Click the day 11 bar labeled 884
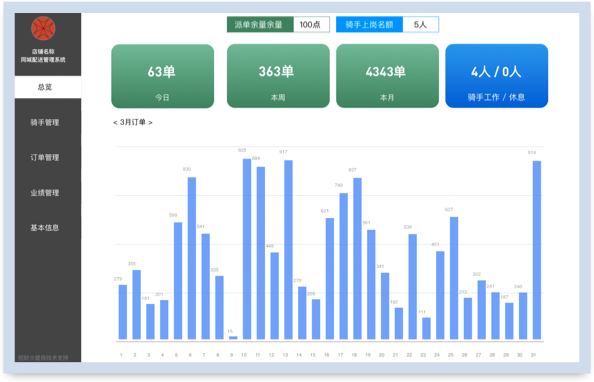The width and height of the screenshot is (594, 382). pyautogui.click(x=261, y=253)
